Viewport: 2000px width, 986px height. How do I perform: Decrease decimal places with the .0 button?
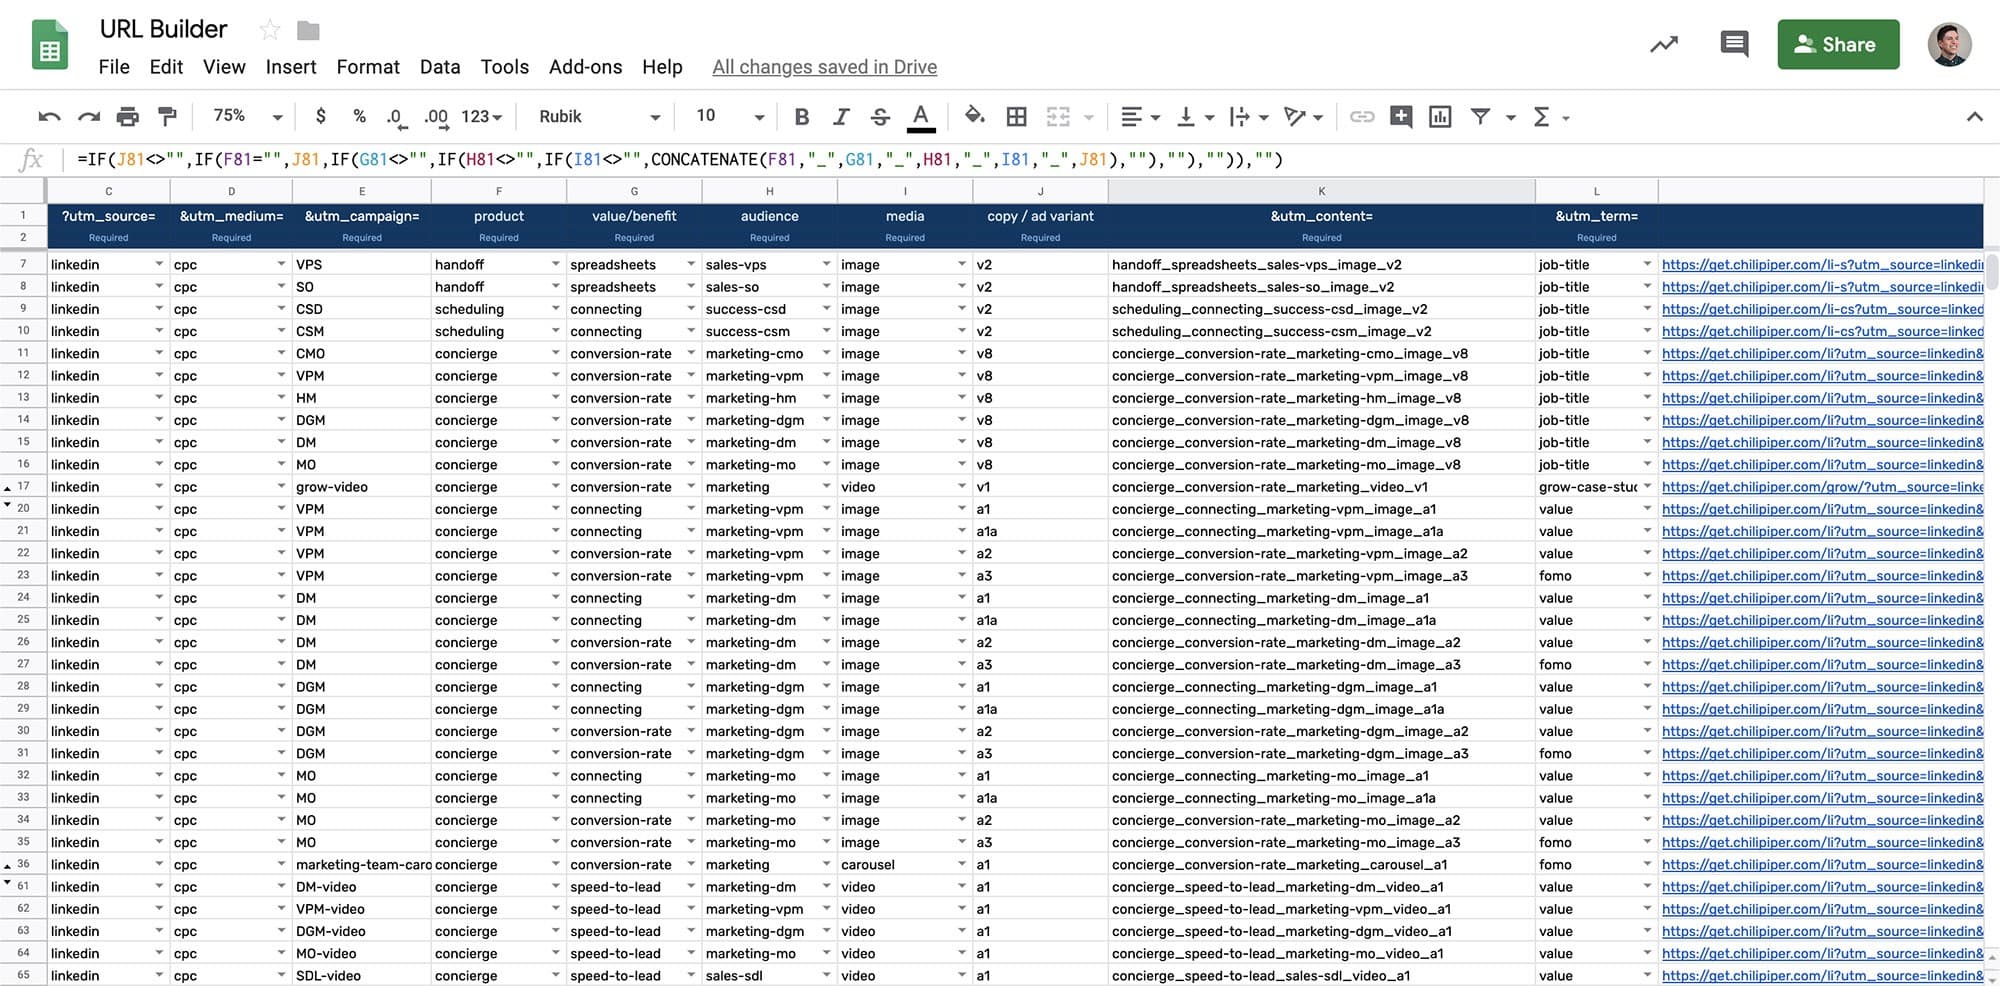coord(396,117)
